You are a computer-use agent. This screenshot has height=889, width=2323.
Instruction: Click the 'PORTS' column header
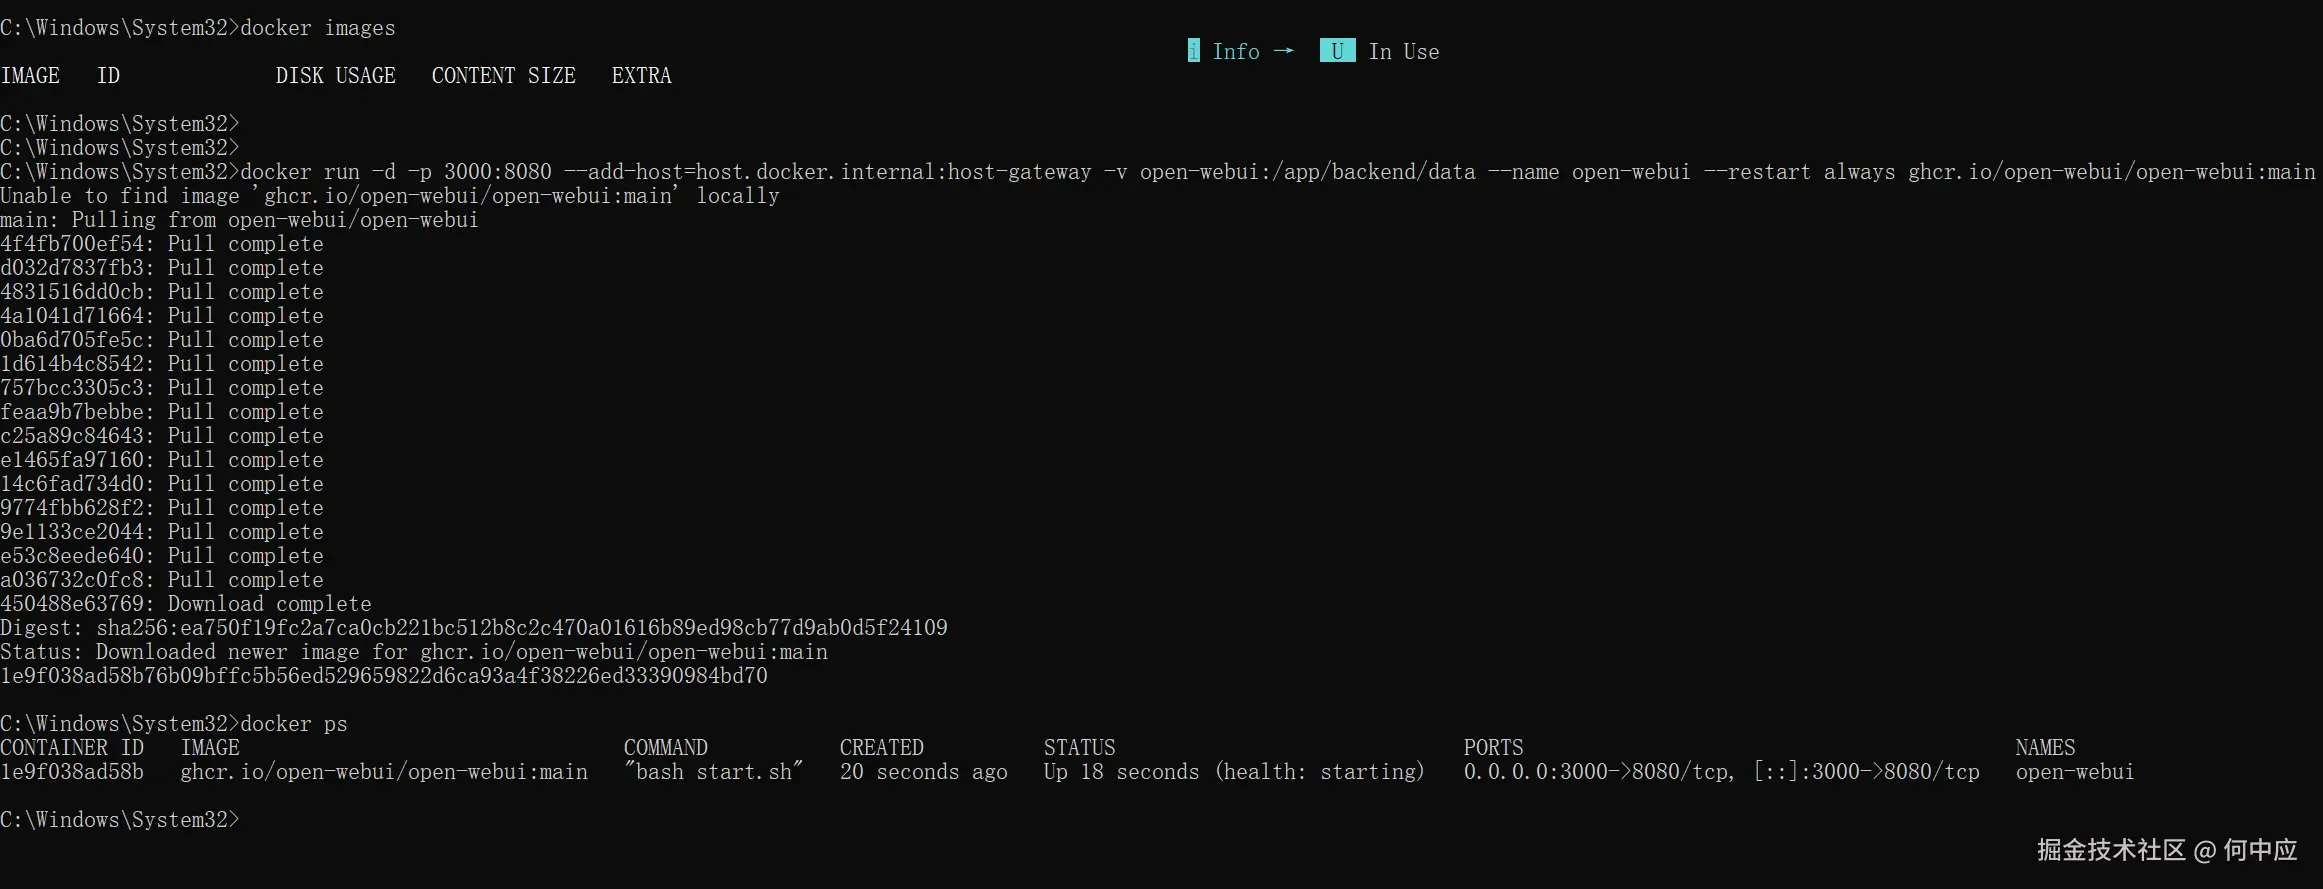coord(1494,748)
